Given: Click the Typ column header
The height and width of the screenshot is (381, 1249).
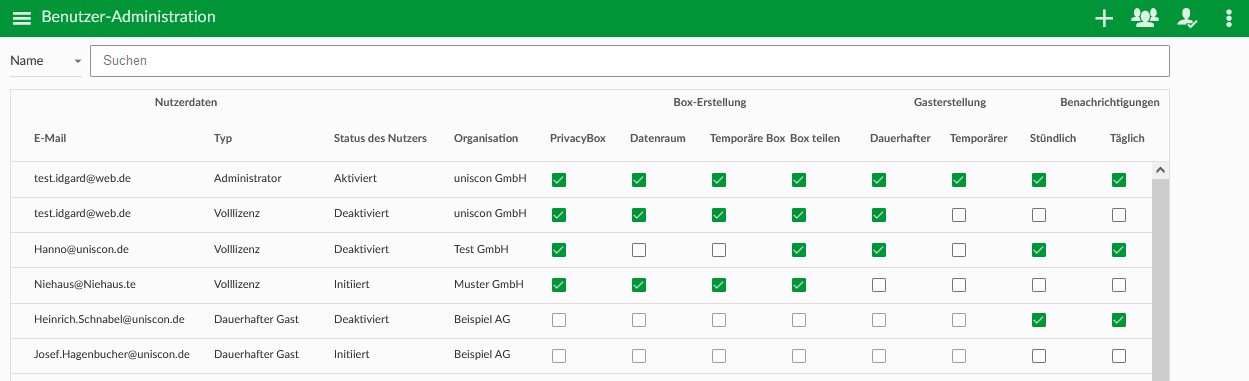Looking at the screenshot, I should pos(222,138).
